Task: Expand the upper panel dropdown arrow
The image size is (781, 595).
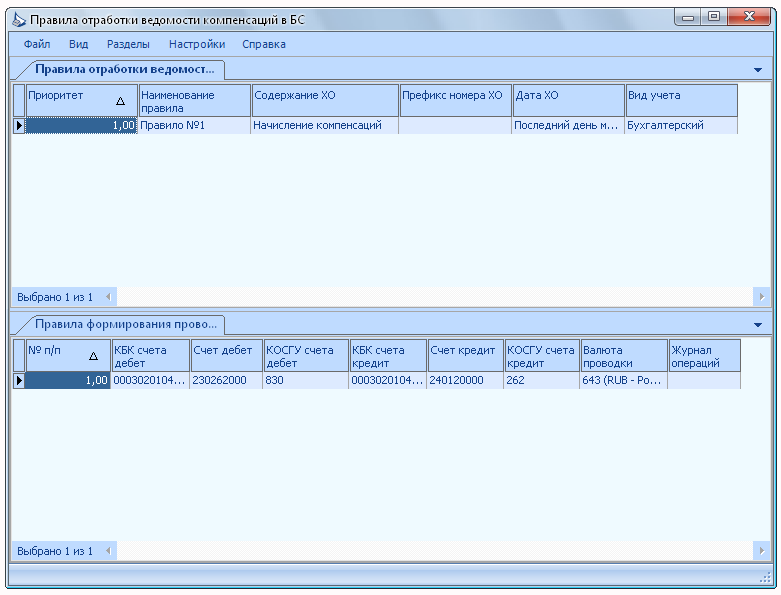Action: coord(758,70)
